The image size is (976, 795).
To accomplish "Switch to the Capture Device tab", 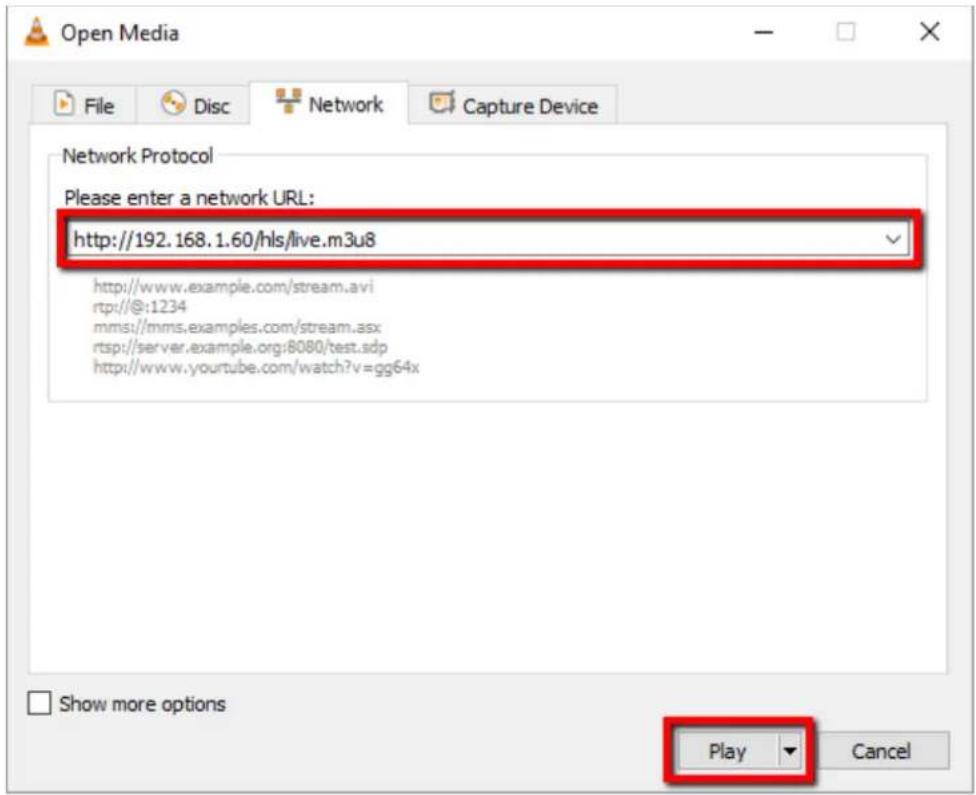I will [x=514, y=105].
